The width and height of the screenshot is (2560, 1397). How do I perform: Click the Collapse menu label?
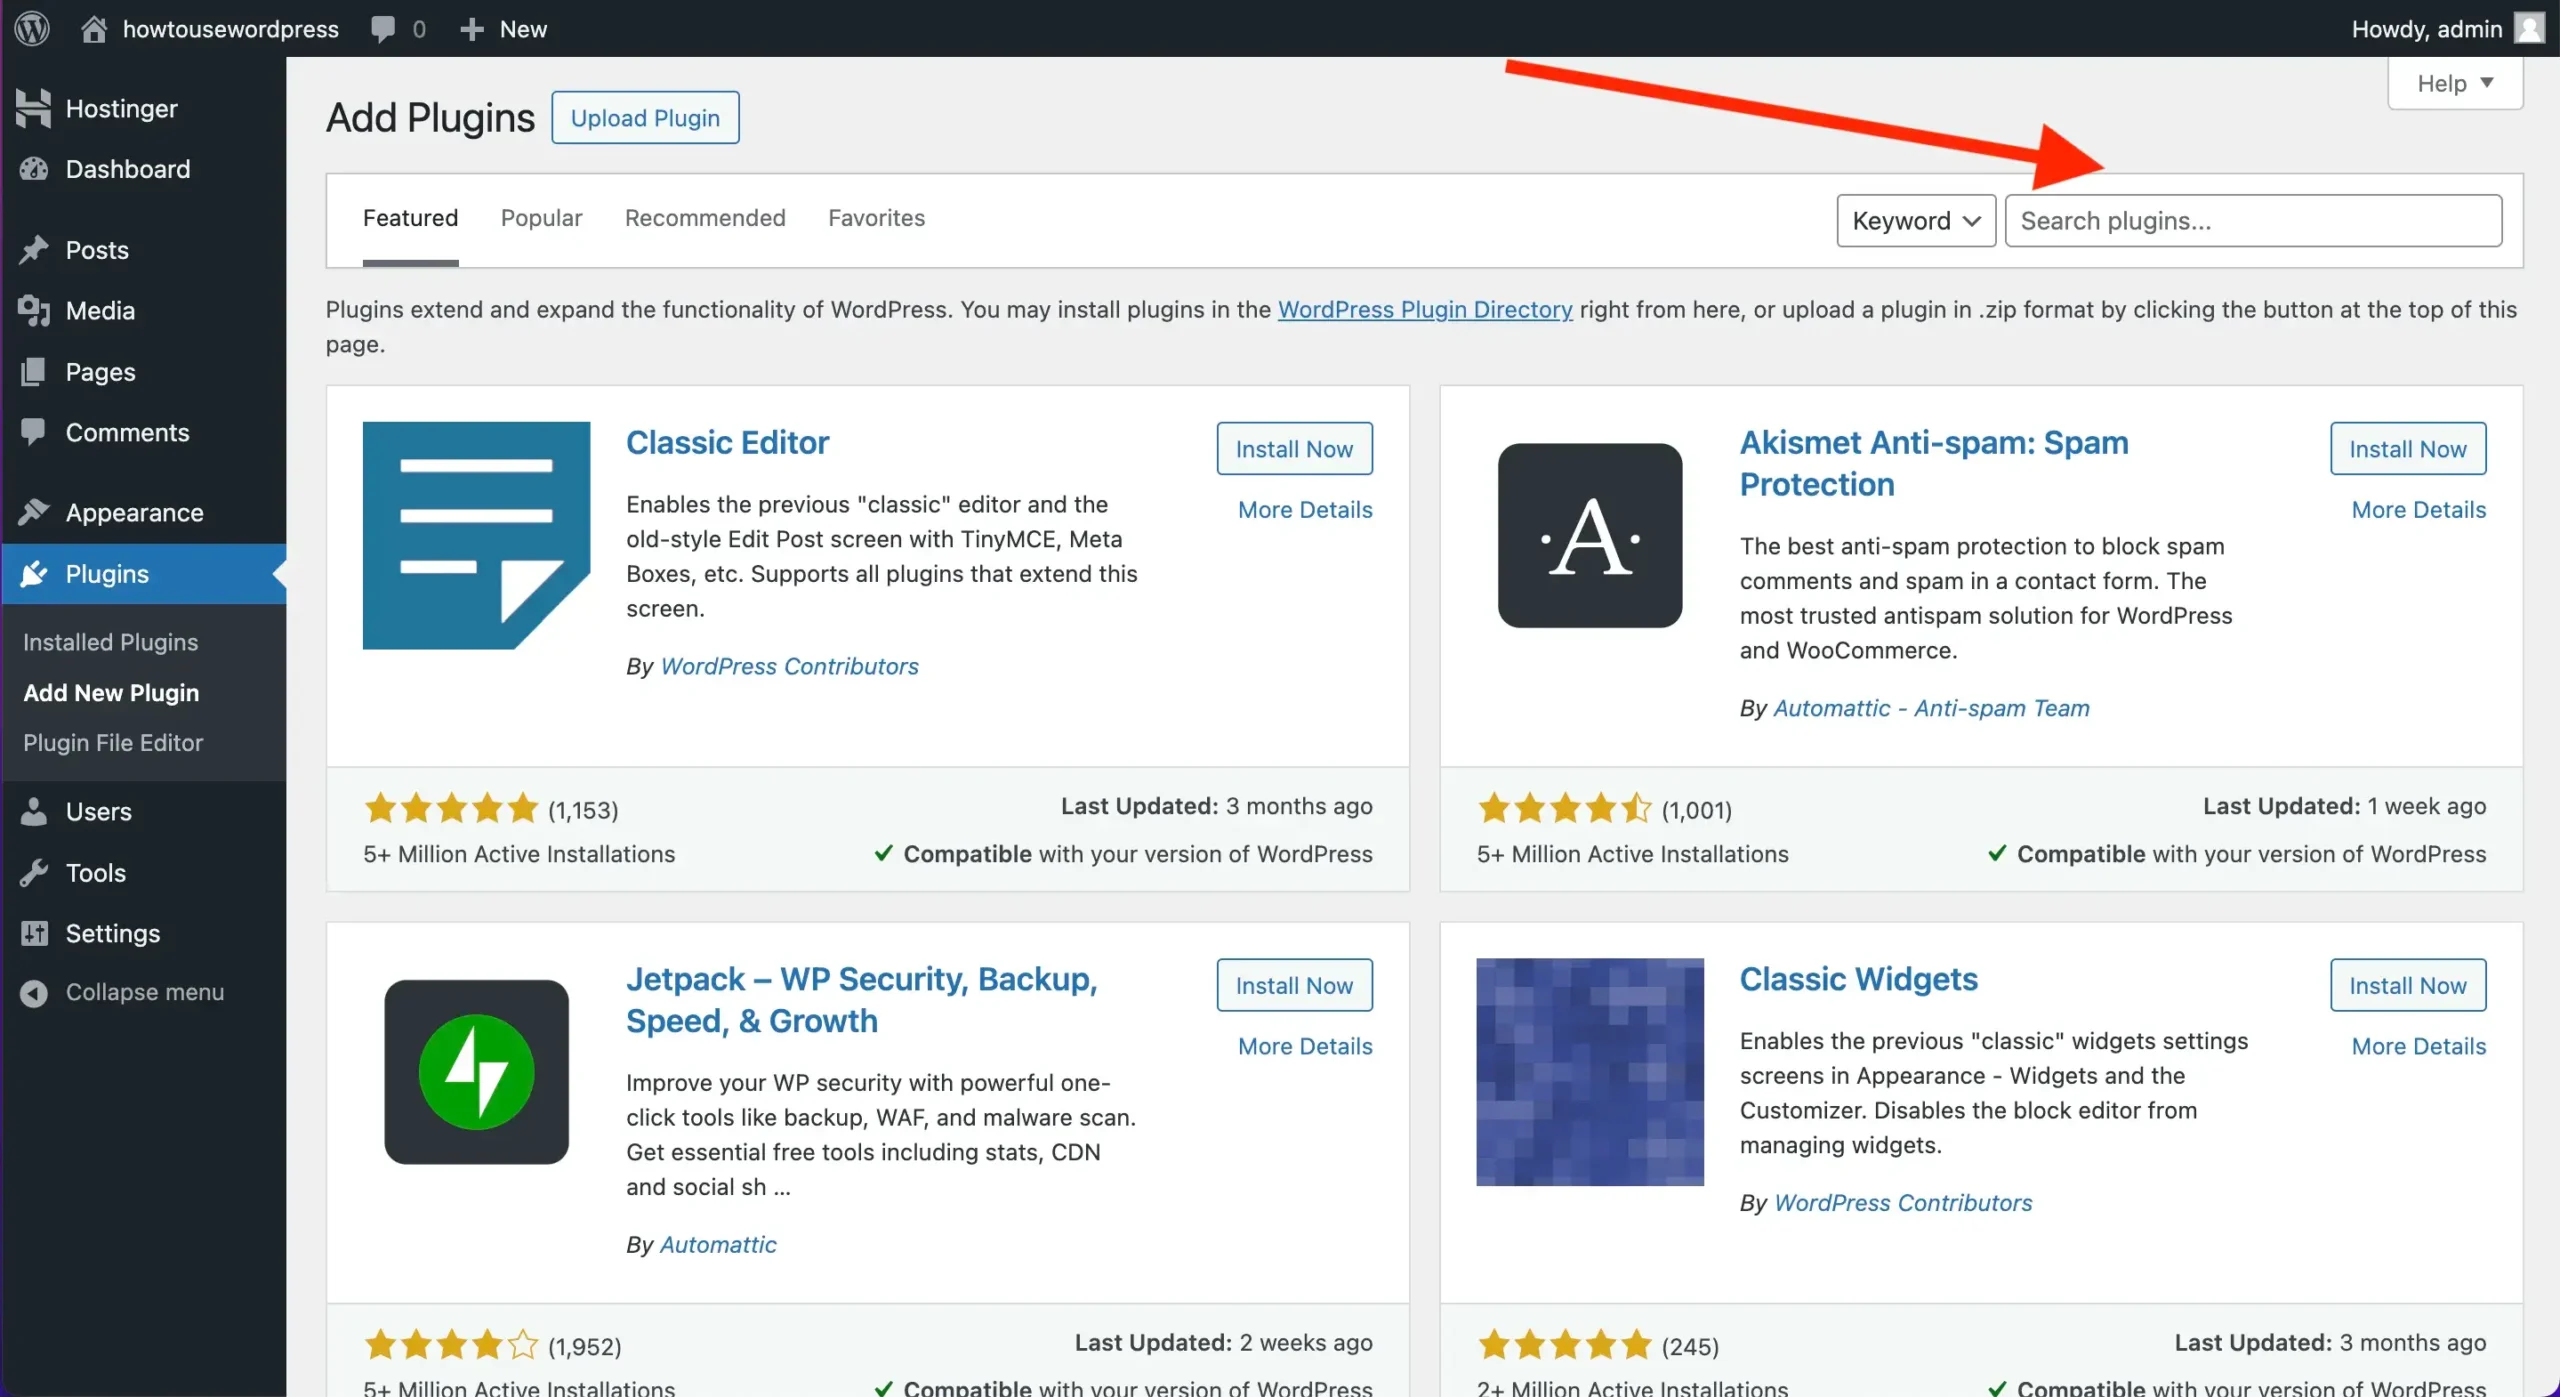(145, 992)
